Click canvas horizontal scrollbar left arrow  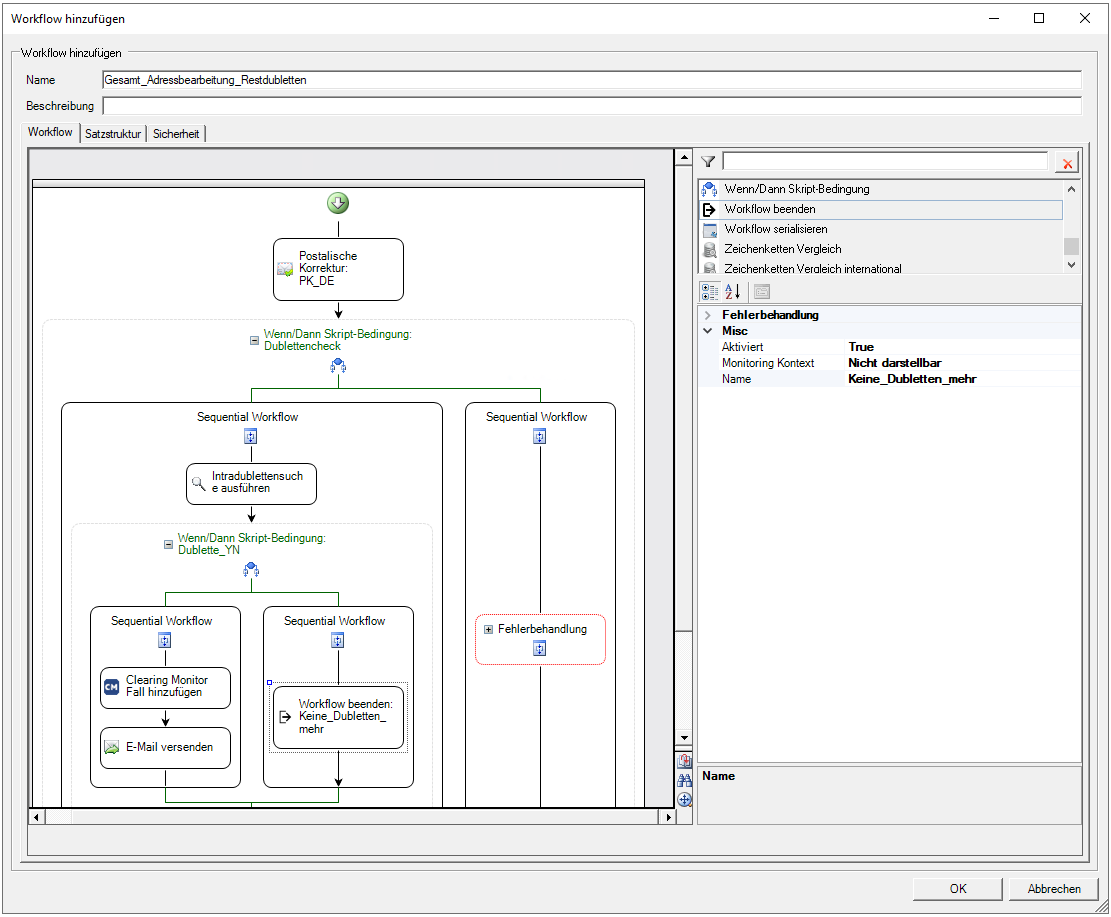pyautogui.click(x=37, y=817)
